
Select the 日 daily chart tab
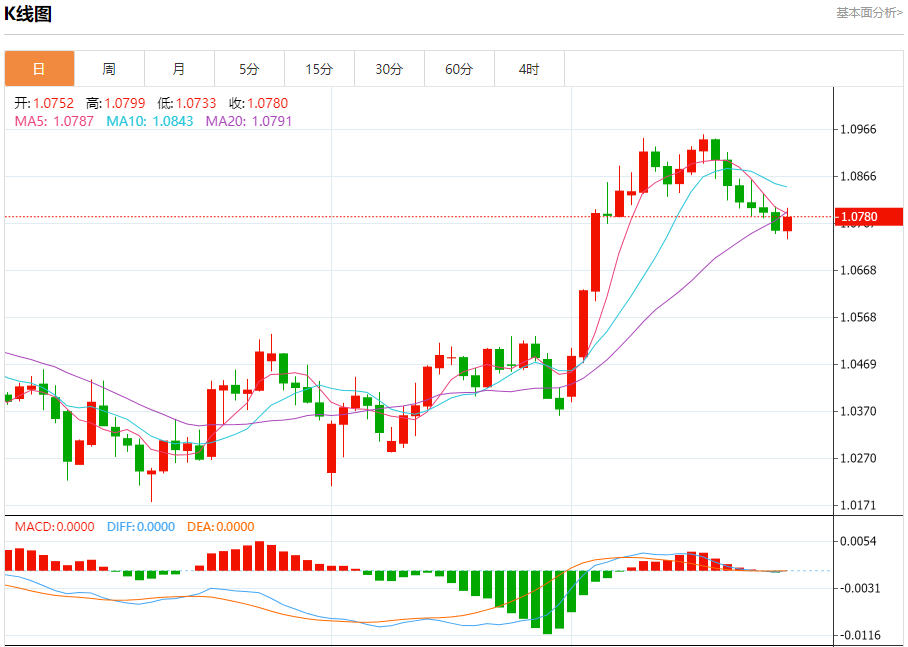[39, 69]
